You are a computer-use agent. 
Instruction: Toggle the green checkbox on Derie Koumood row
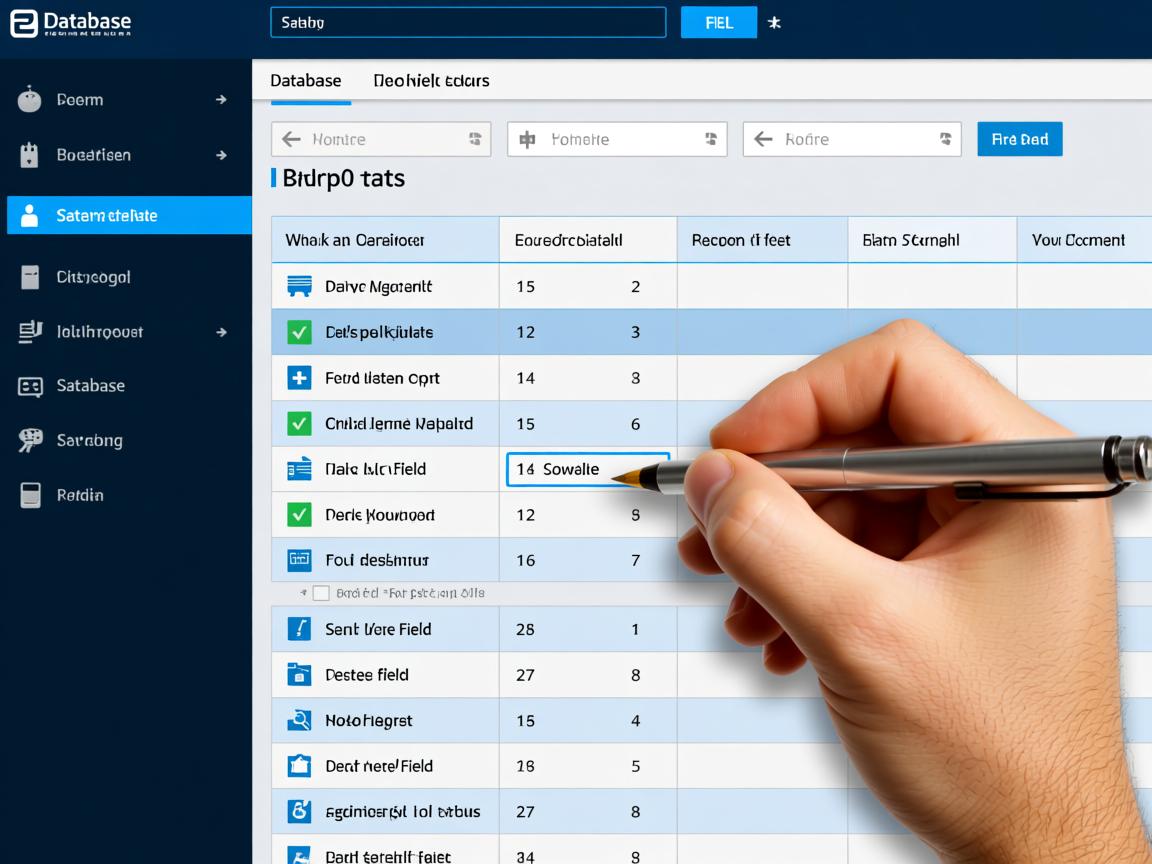pos(299,515)
